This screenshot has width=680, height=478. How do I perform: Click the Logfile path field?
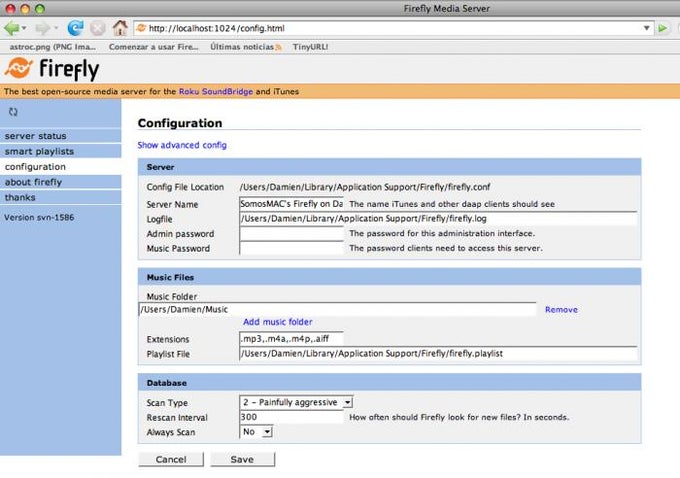[438, 219]
